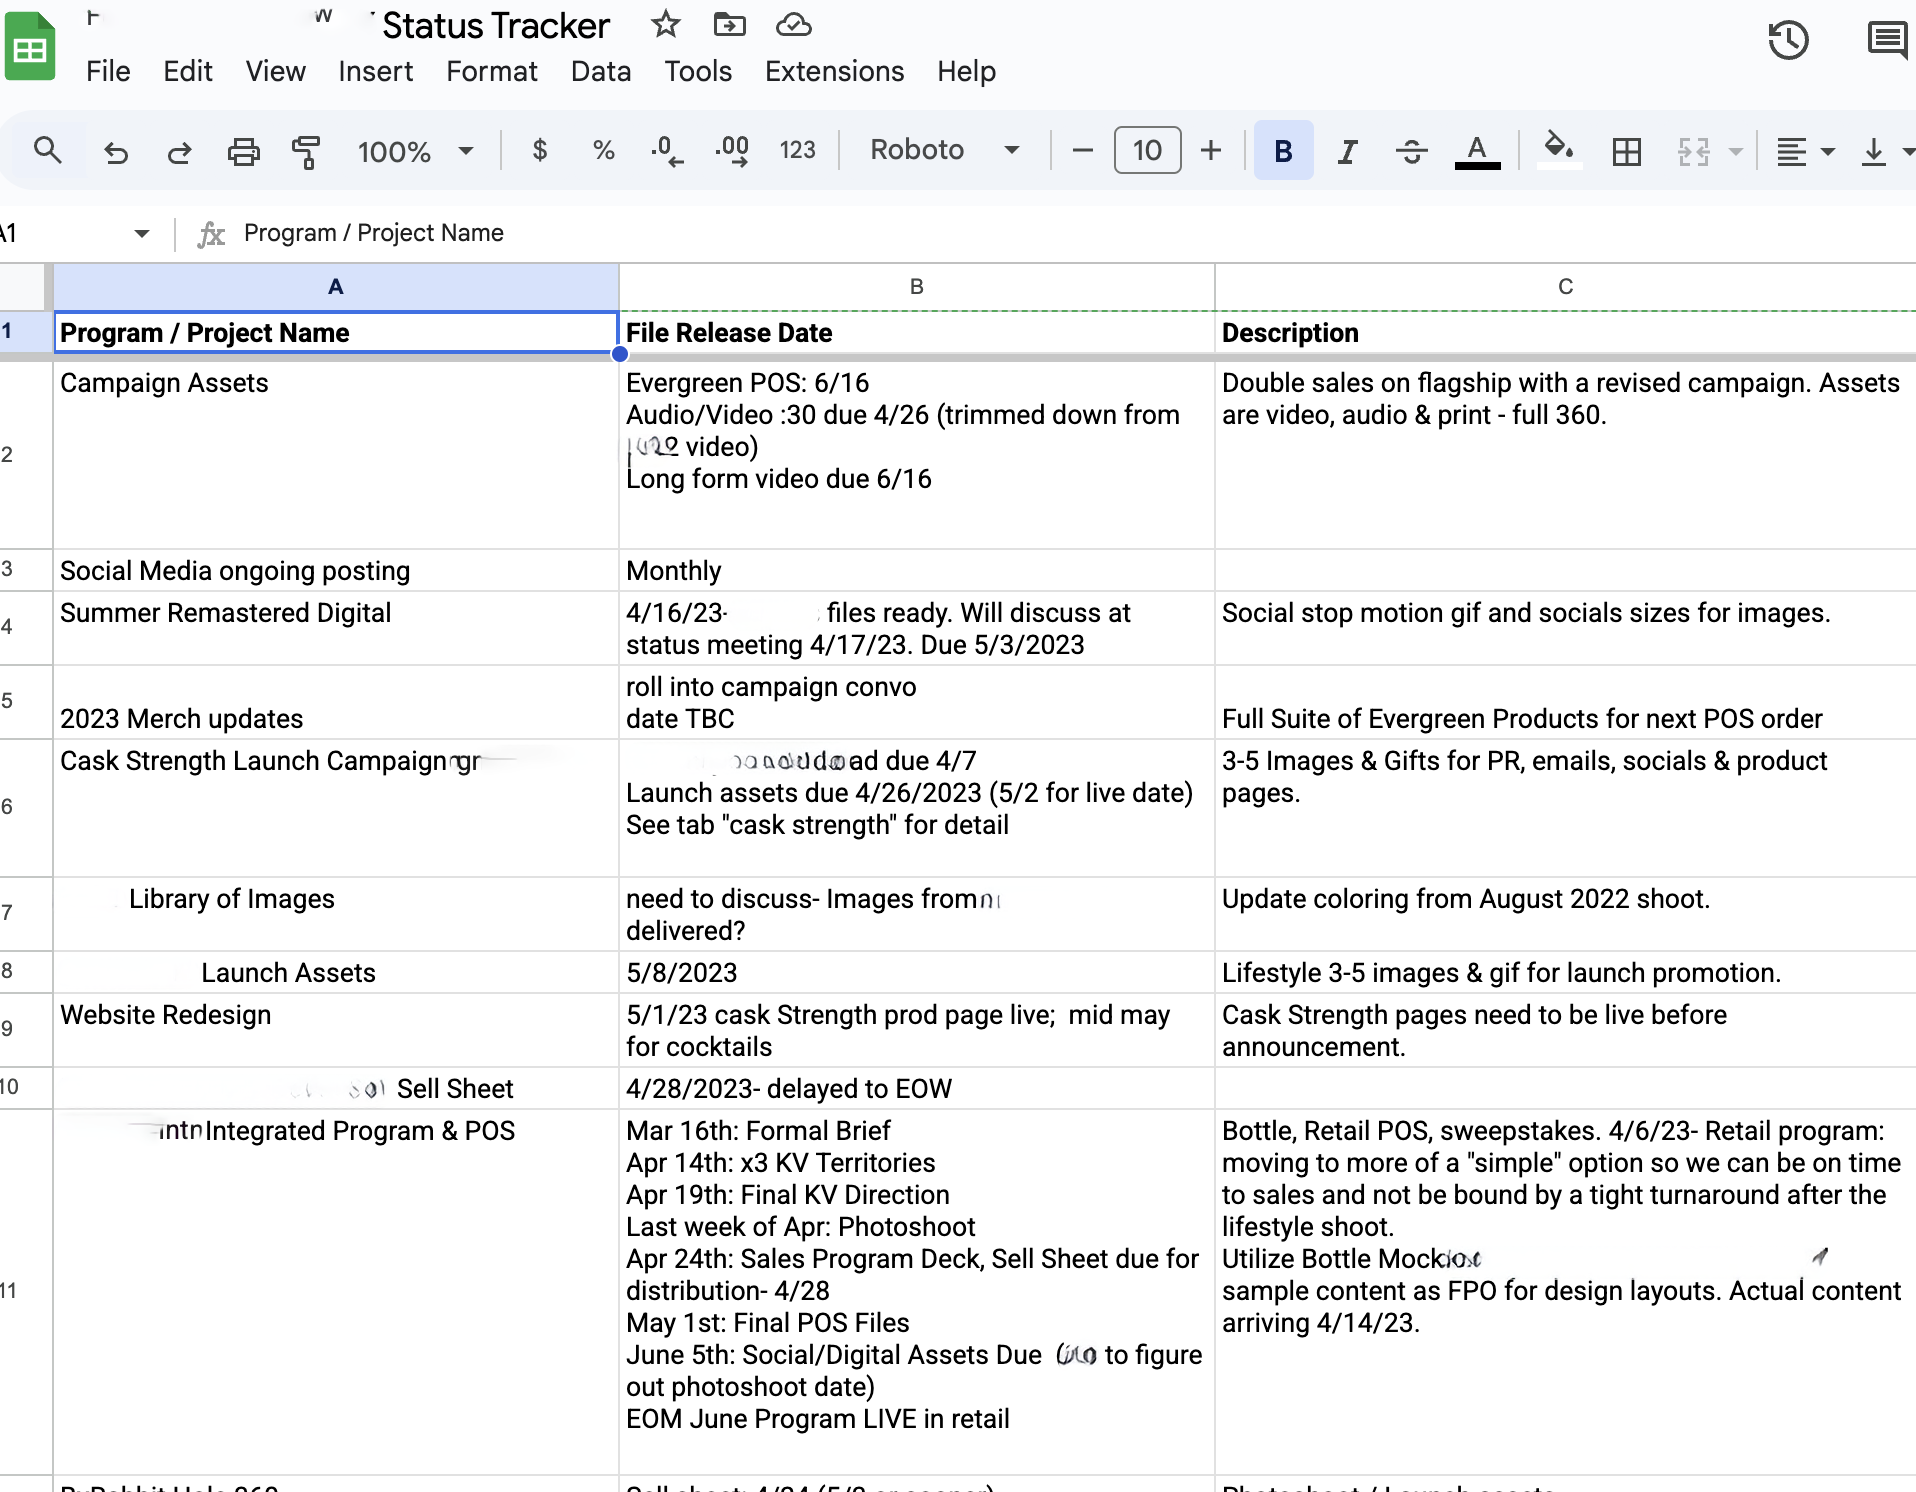Format as percent

pyautogui.click(x=603, y=150)
